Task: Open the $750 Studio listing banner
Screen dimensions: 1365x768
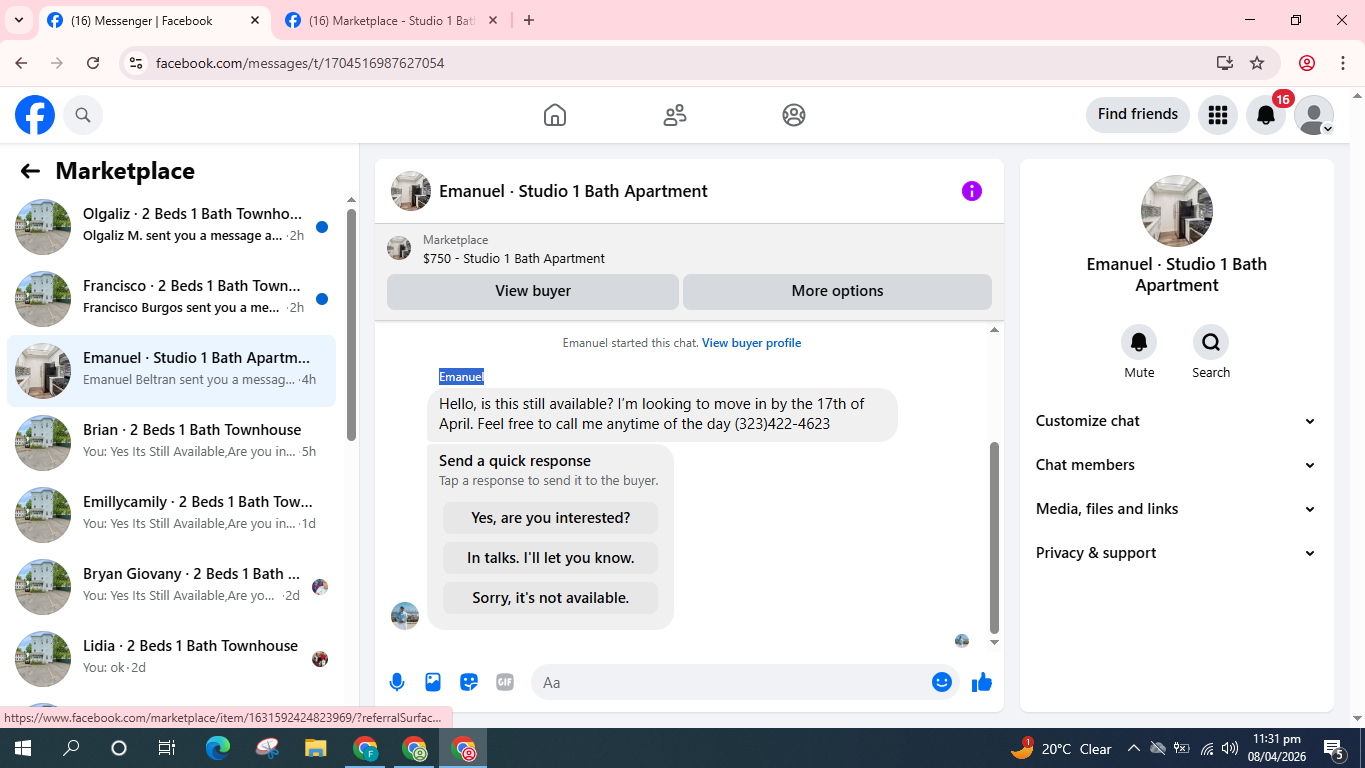Action: 689,249
